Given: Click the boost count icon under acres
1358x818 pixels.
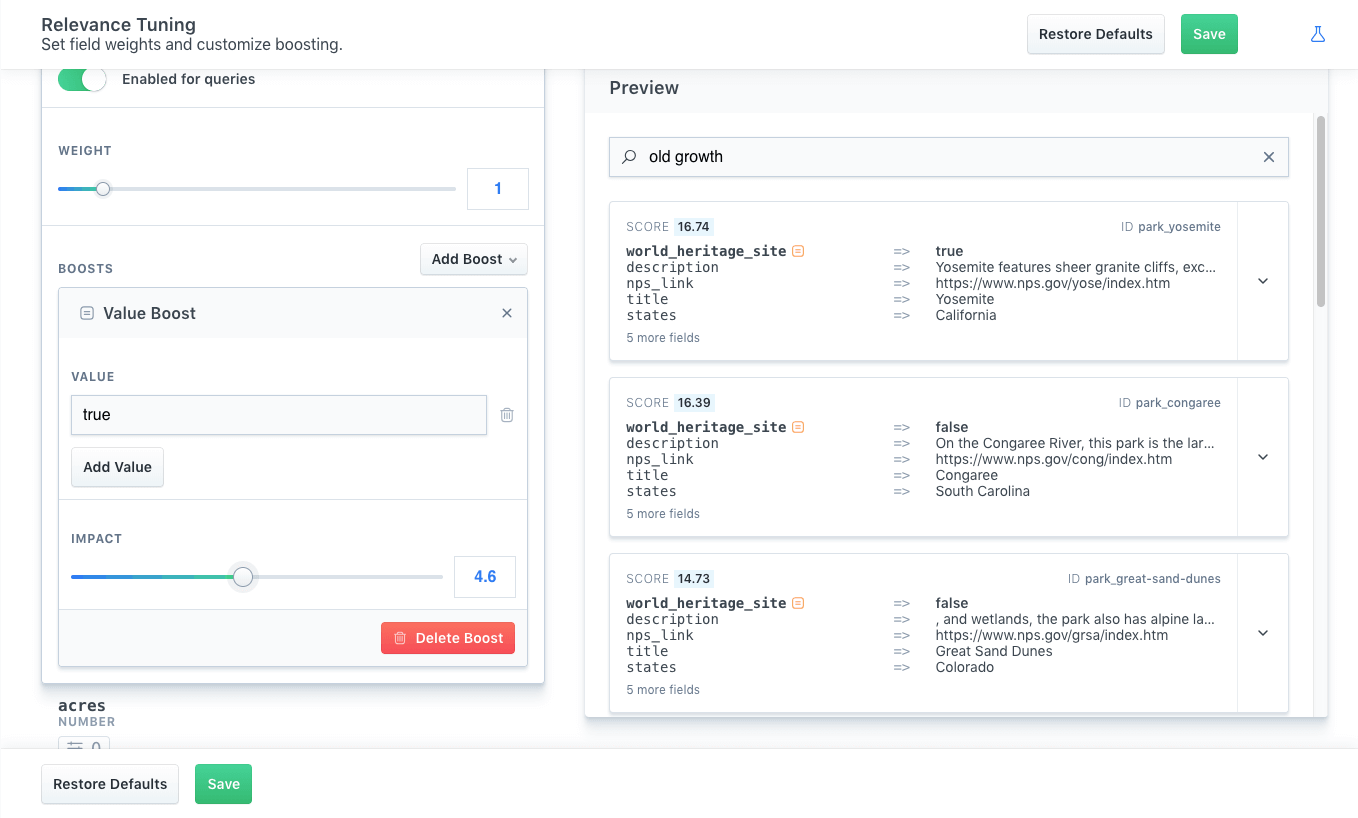Looking at the screenshot, I should 84,745.
